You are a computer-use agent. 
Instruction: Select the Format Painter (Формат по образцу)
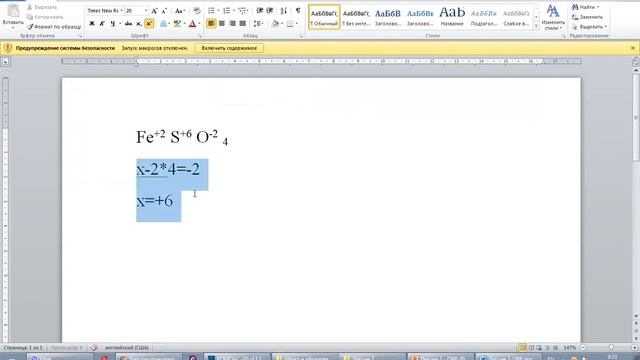54,27
